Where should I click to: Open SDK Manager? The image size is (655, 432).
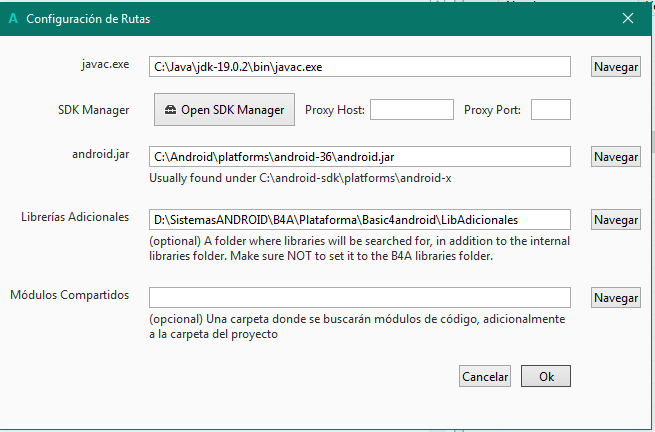(x=224, y=110)
